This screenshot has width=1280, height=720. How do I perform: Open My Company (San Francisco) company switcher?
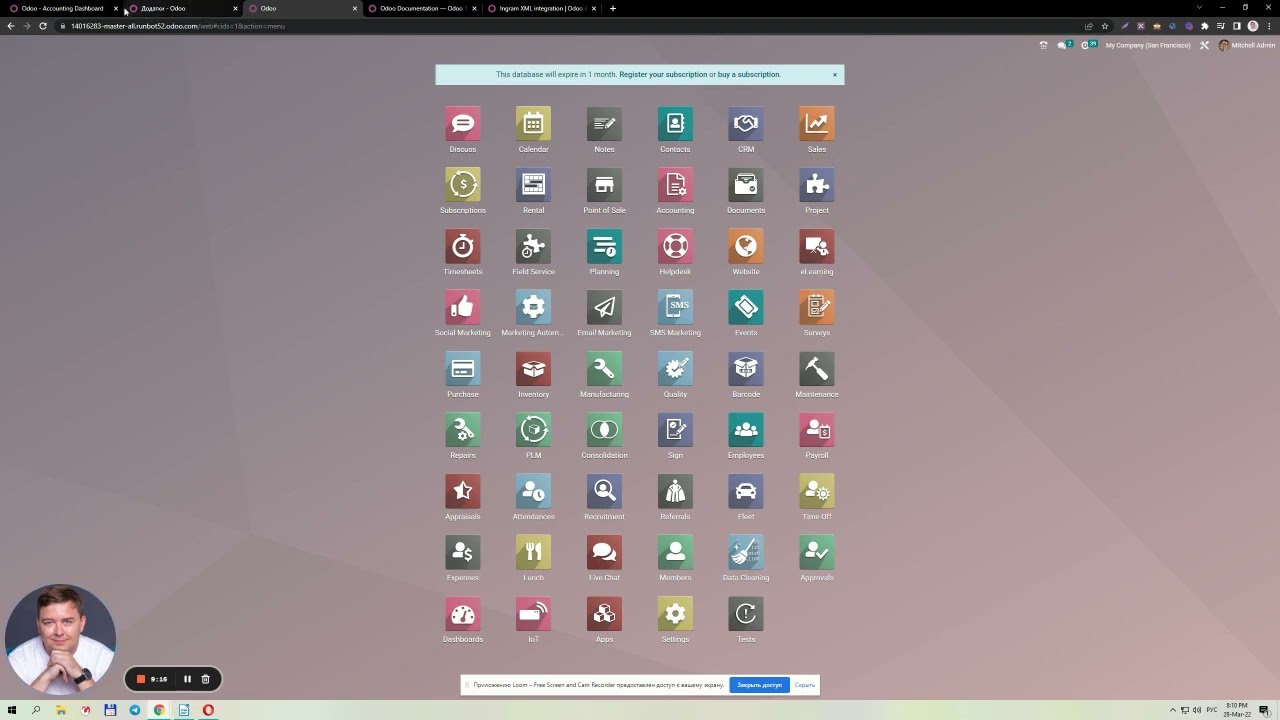[x=1148, y=45]
